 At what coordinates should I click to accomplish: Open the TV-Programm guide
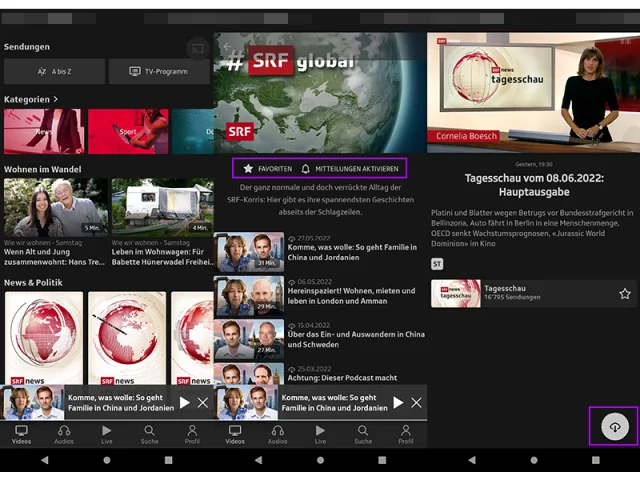tap(159, 72)
